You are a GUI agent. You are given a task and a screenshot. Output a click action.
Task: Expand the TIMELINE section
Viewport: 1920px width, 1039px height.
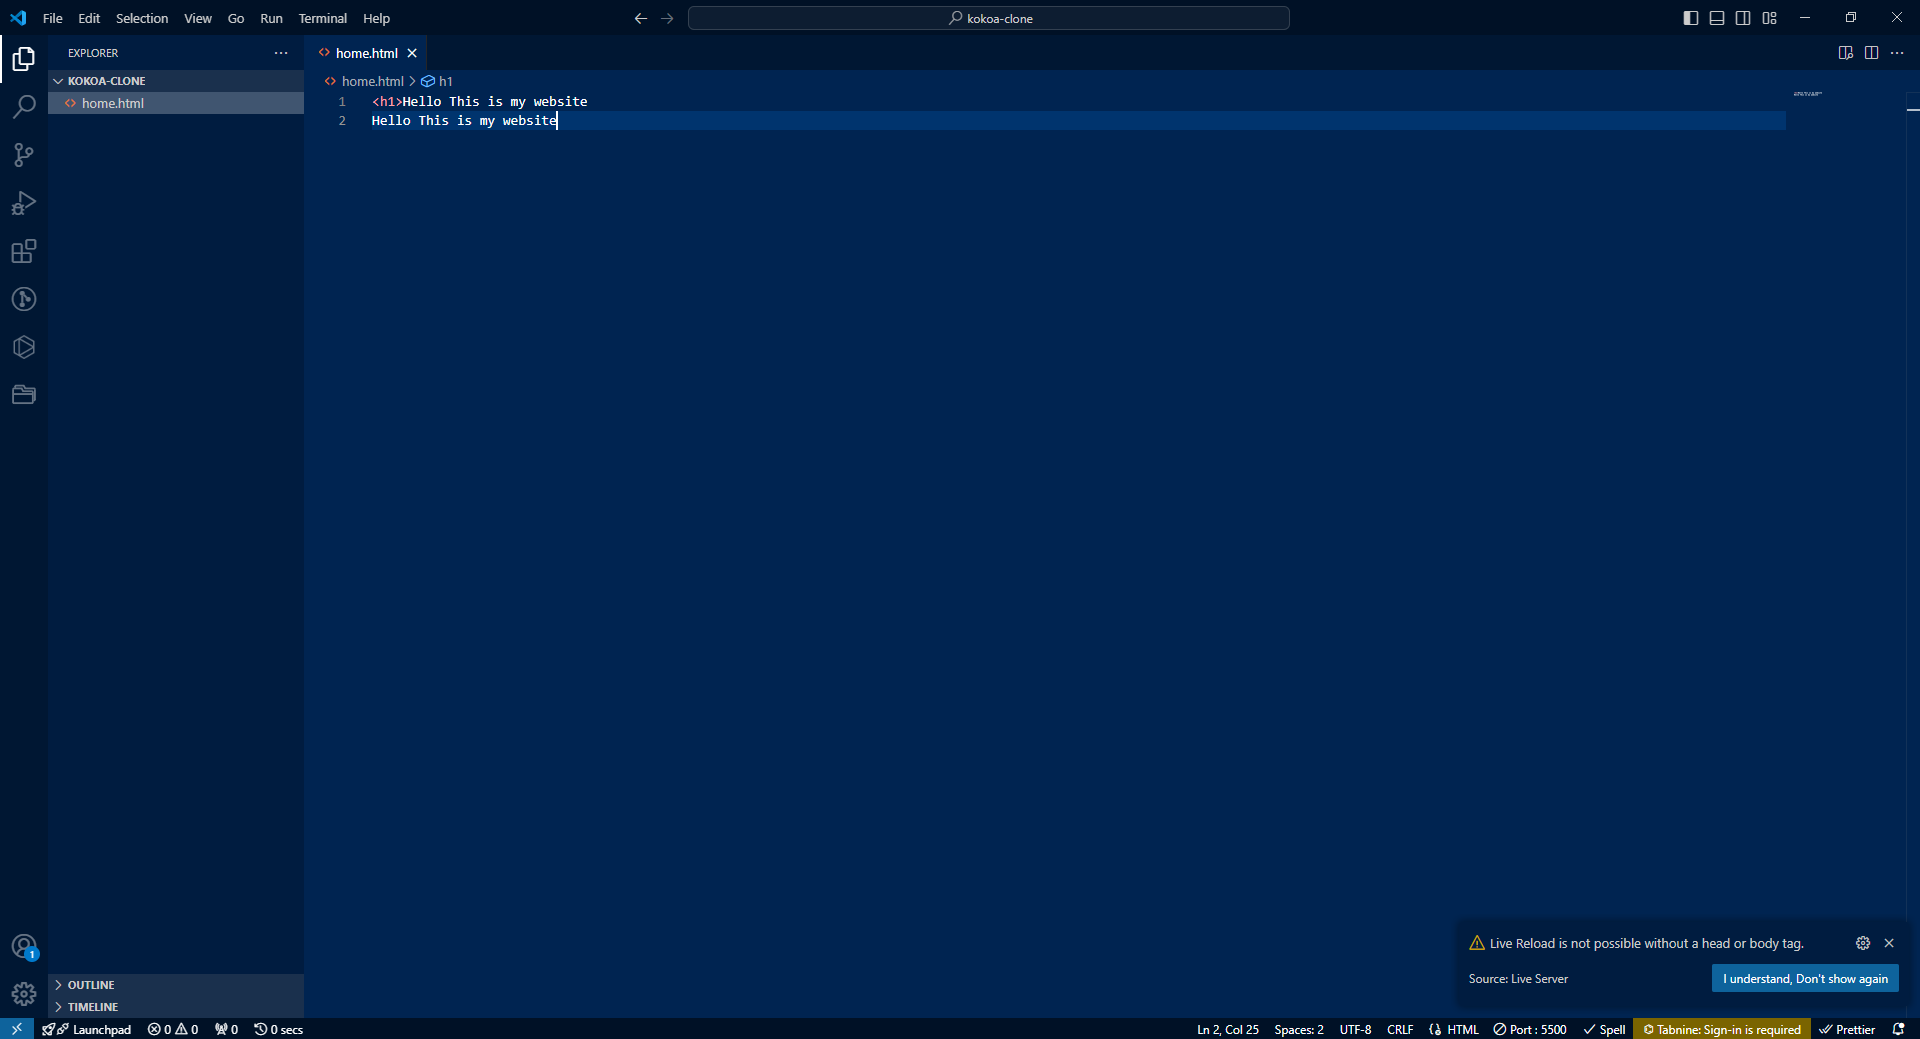tap(176, 1007)
